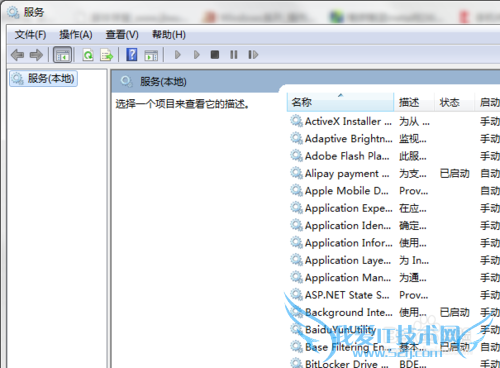The width and height of the screenshot is (500, 368).
Task: Select 服务(本地) in the left tree
Action: 43,79
